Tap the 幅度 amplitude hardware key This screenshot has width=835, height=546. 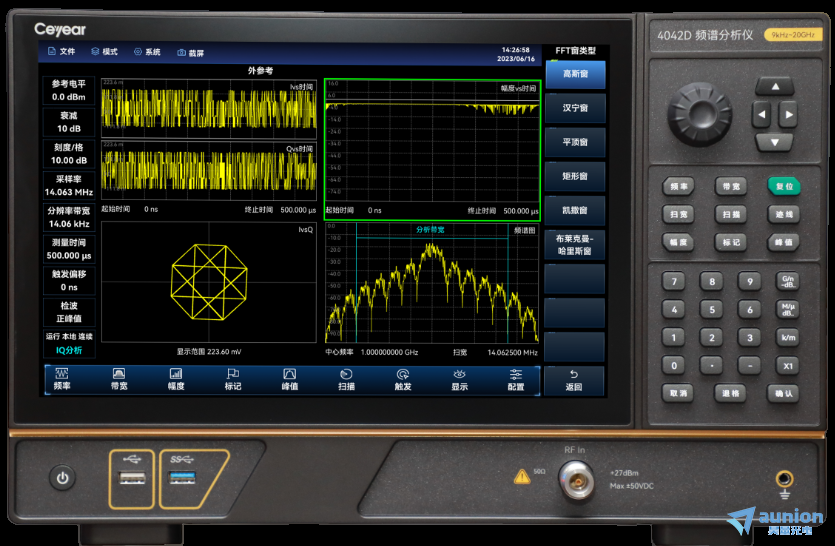(678, 242)
